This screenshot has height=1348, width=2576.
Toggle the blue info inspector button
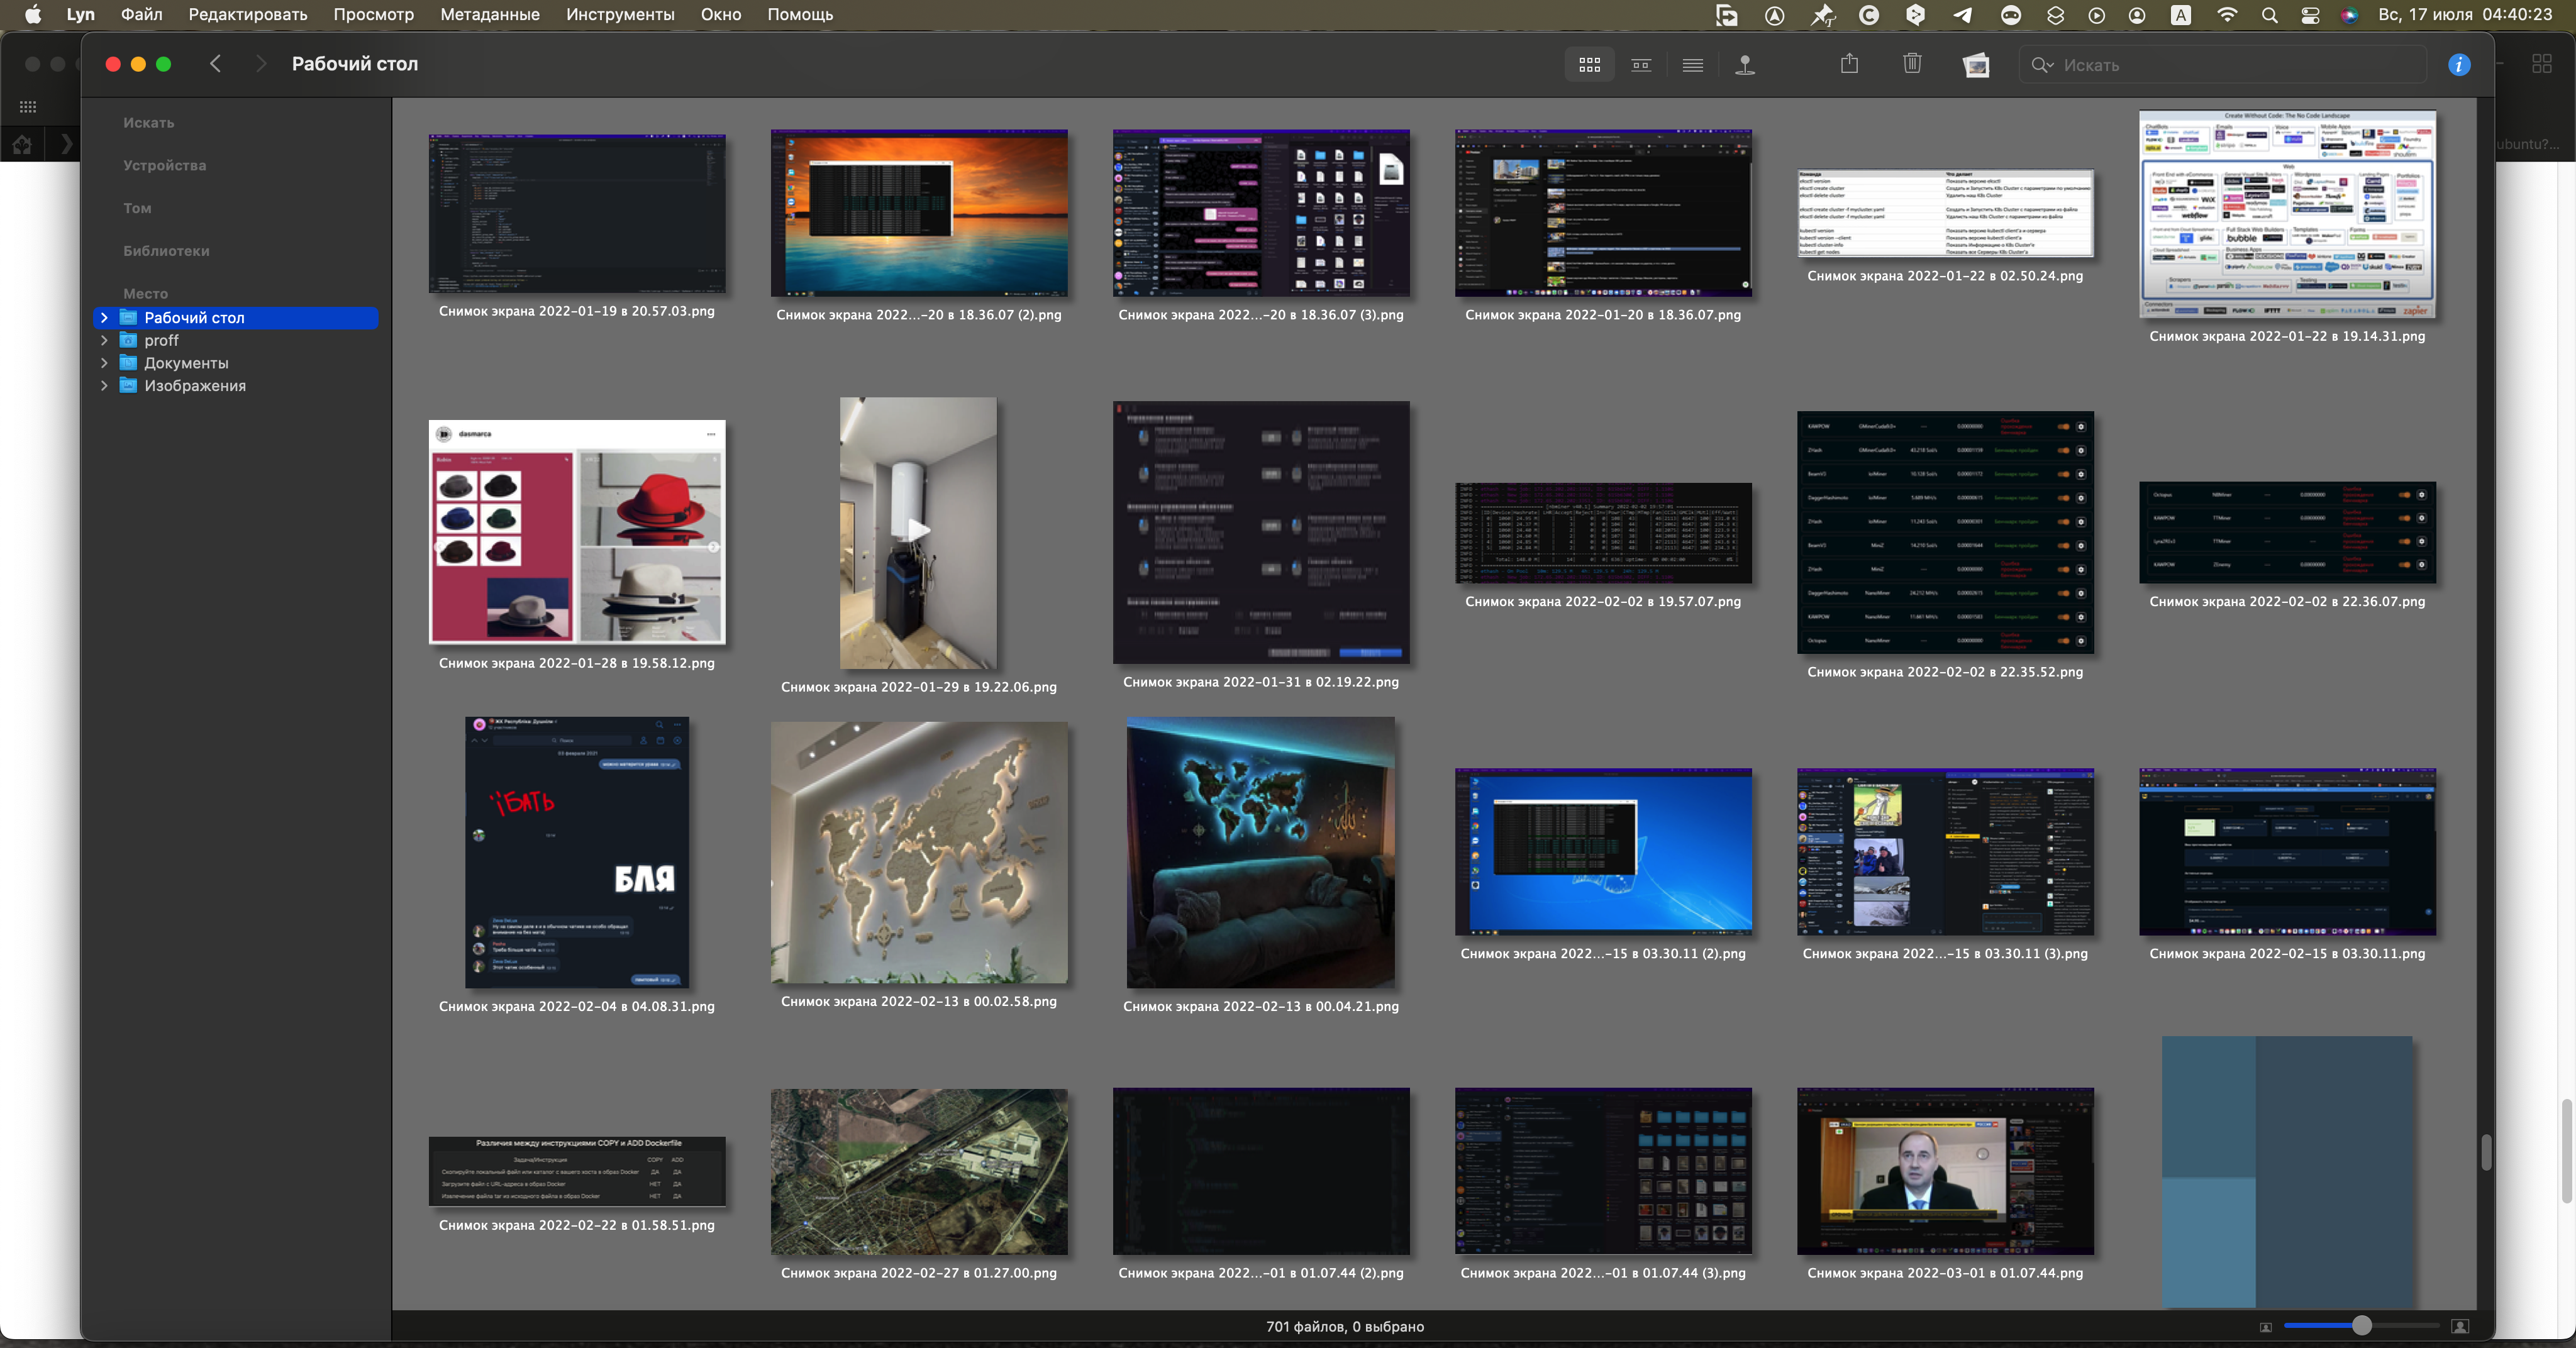(2459, 65)
